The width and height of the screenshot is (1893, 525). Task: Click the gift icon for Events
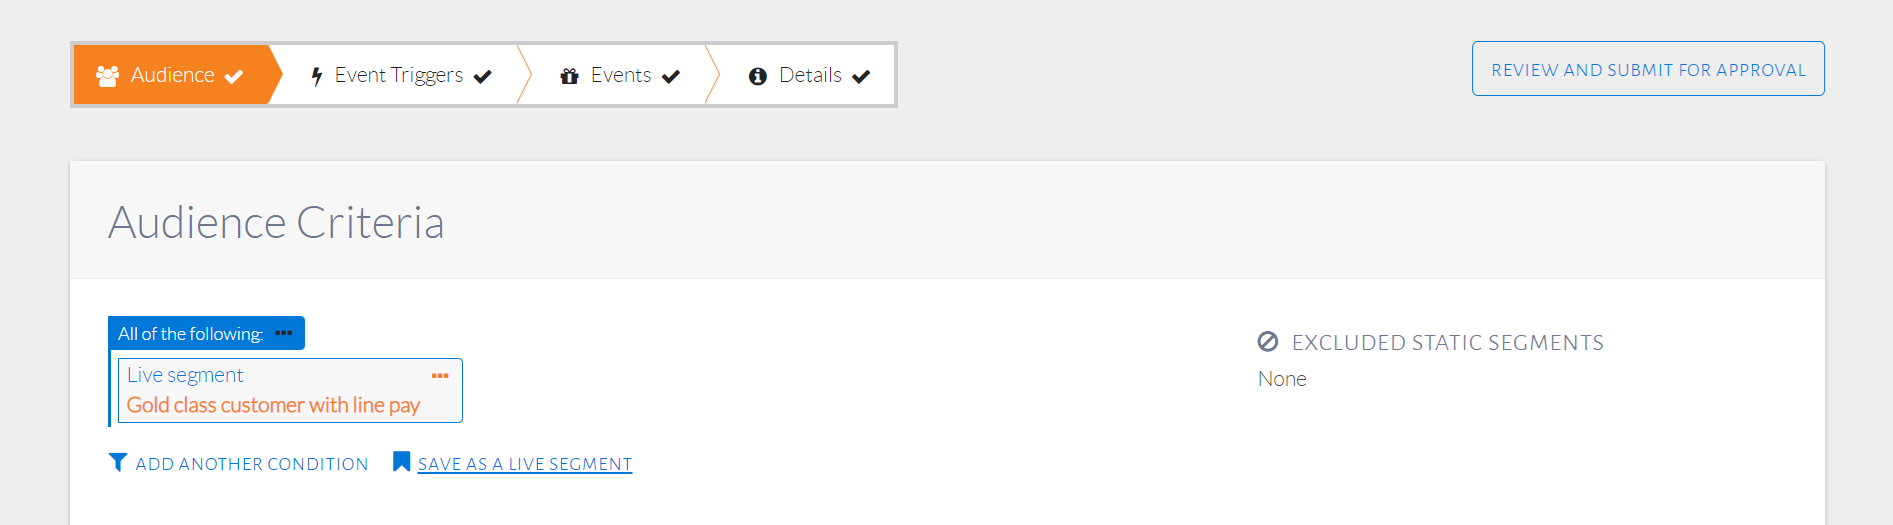(x=570, y=76)
